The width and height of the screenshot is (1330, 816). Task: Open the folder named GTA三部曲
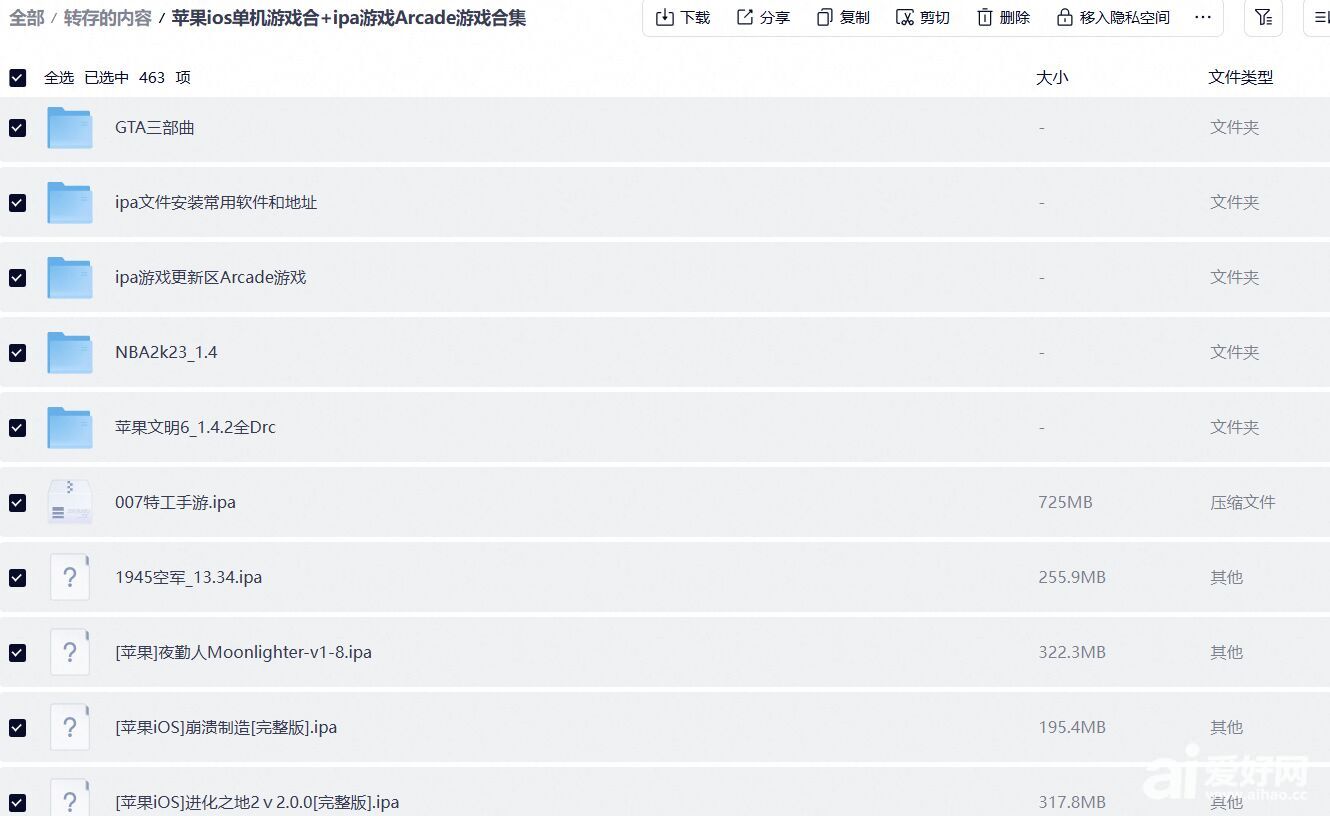155,128
